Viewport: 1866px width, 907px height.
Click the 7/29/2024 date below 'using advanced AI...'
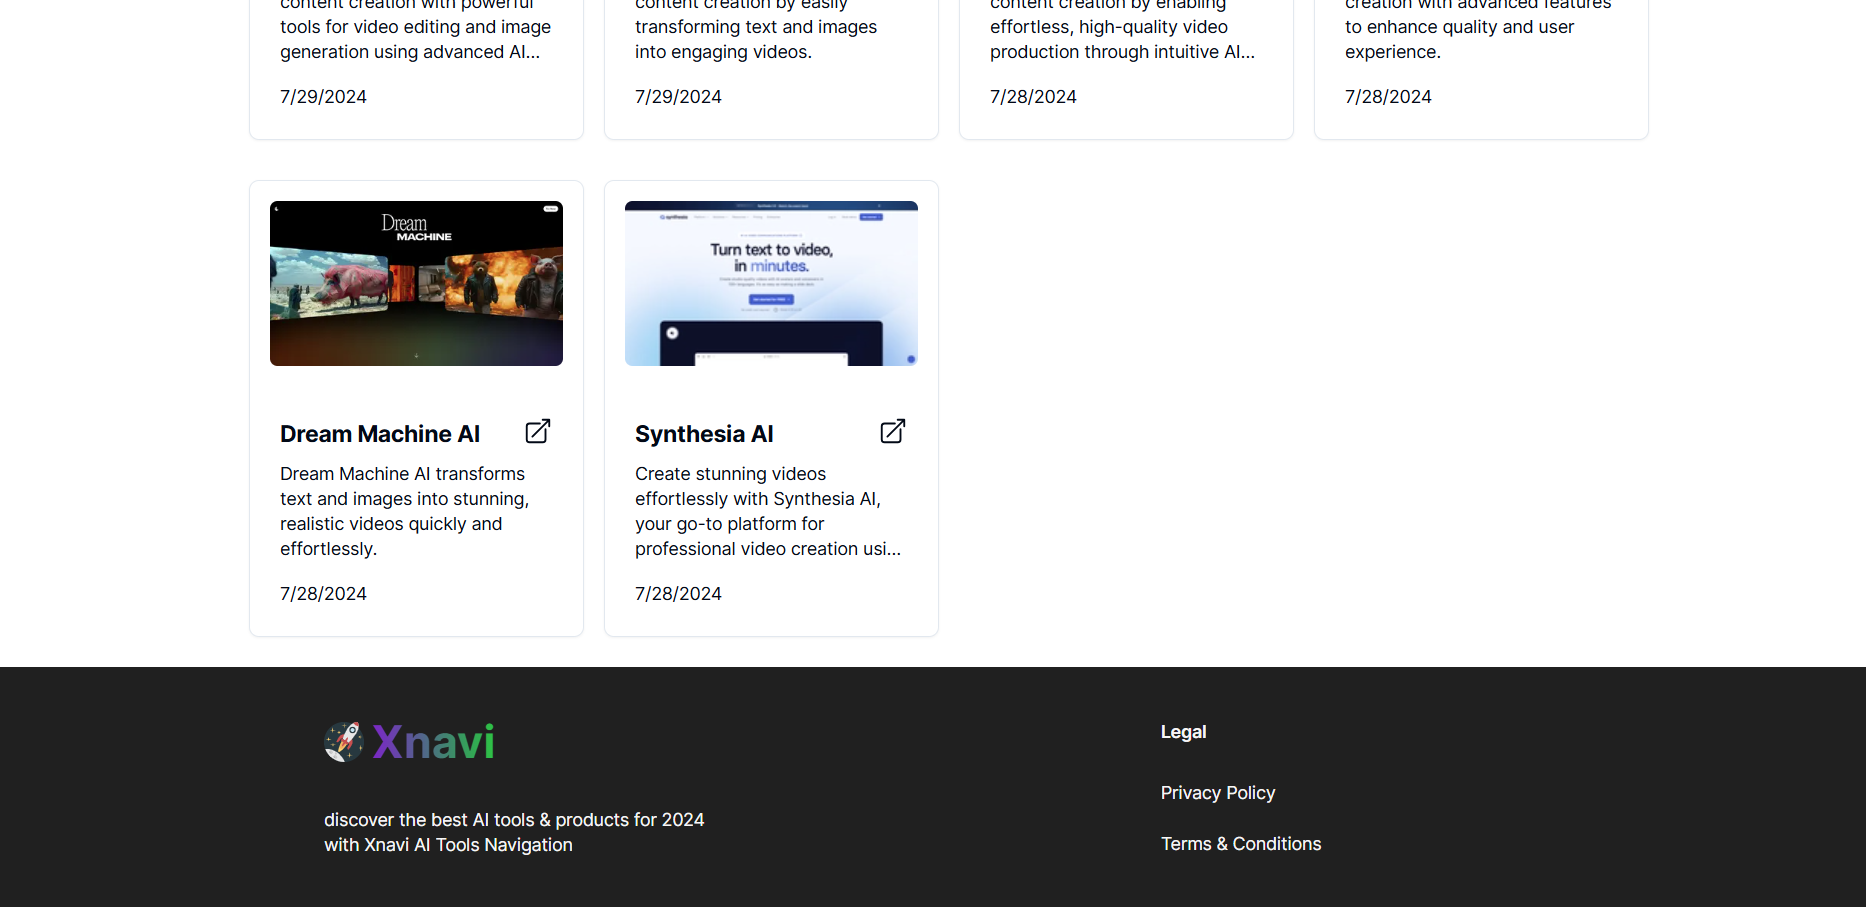point(323,97)
